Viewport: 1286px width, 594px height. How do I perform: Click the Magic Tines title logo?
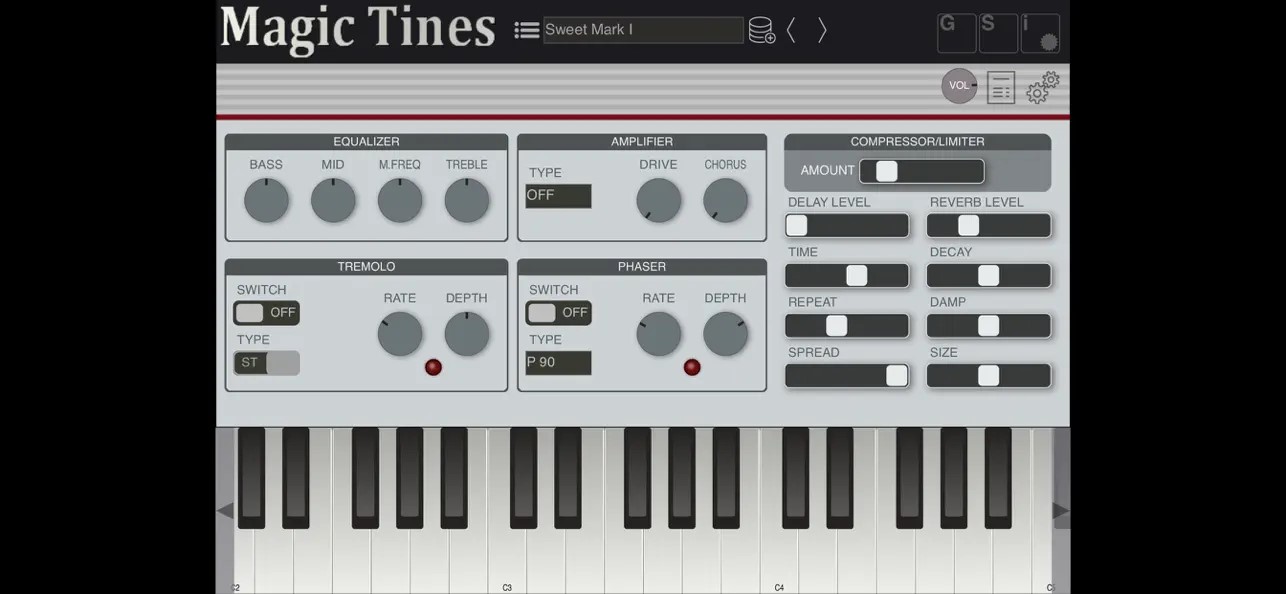click(x=358, y=29)
